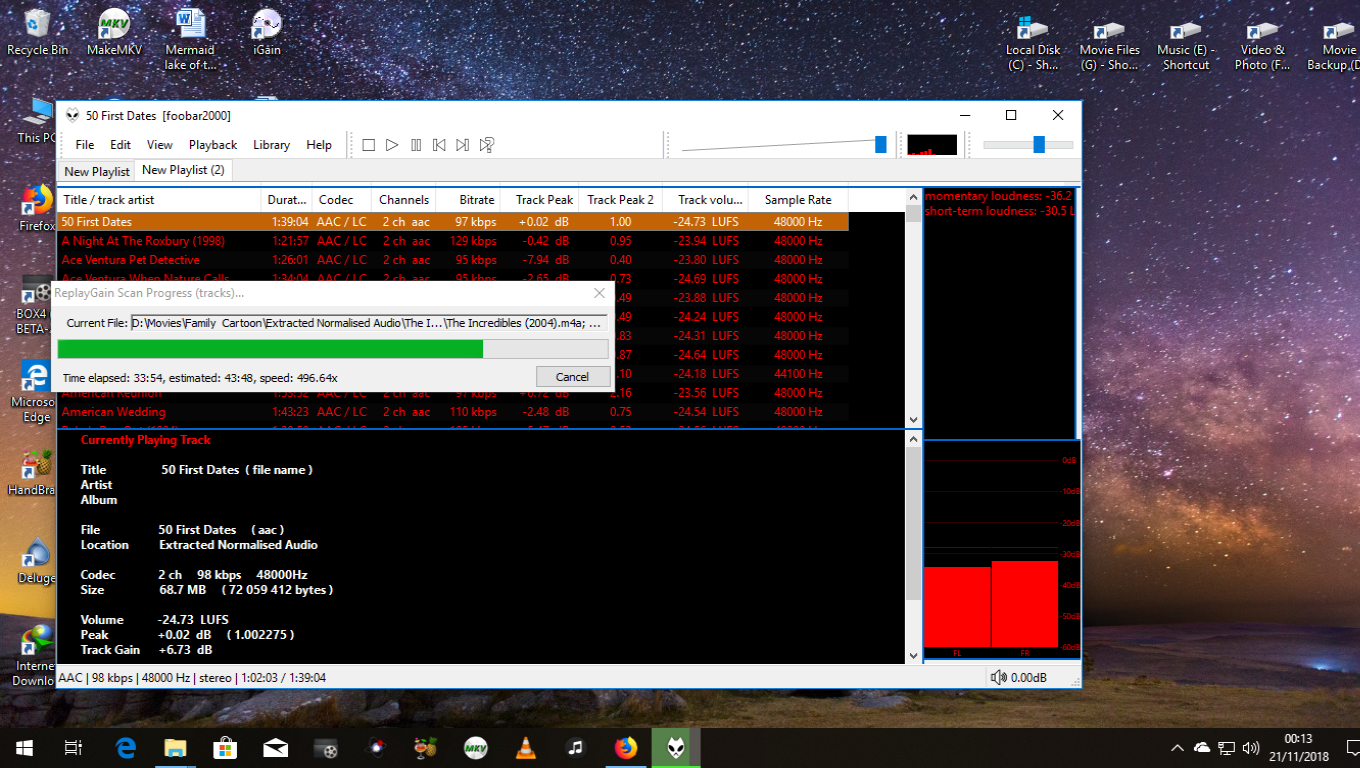Cancel the ReplayGain scan
The height and width of the screenshot is (768, 1360).
coord(572,377)
